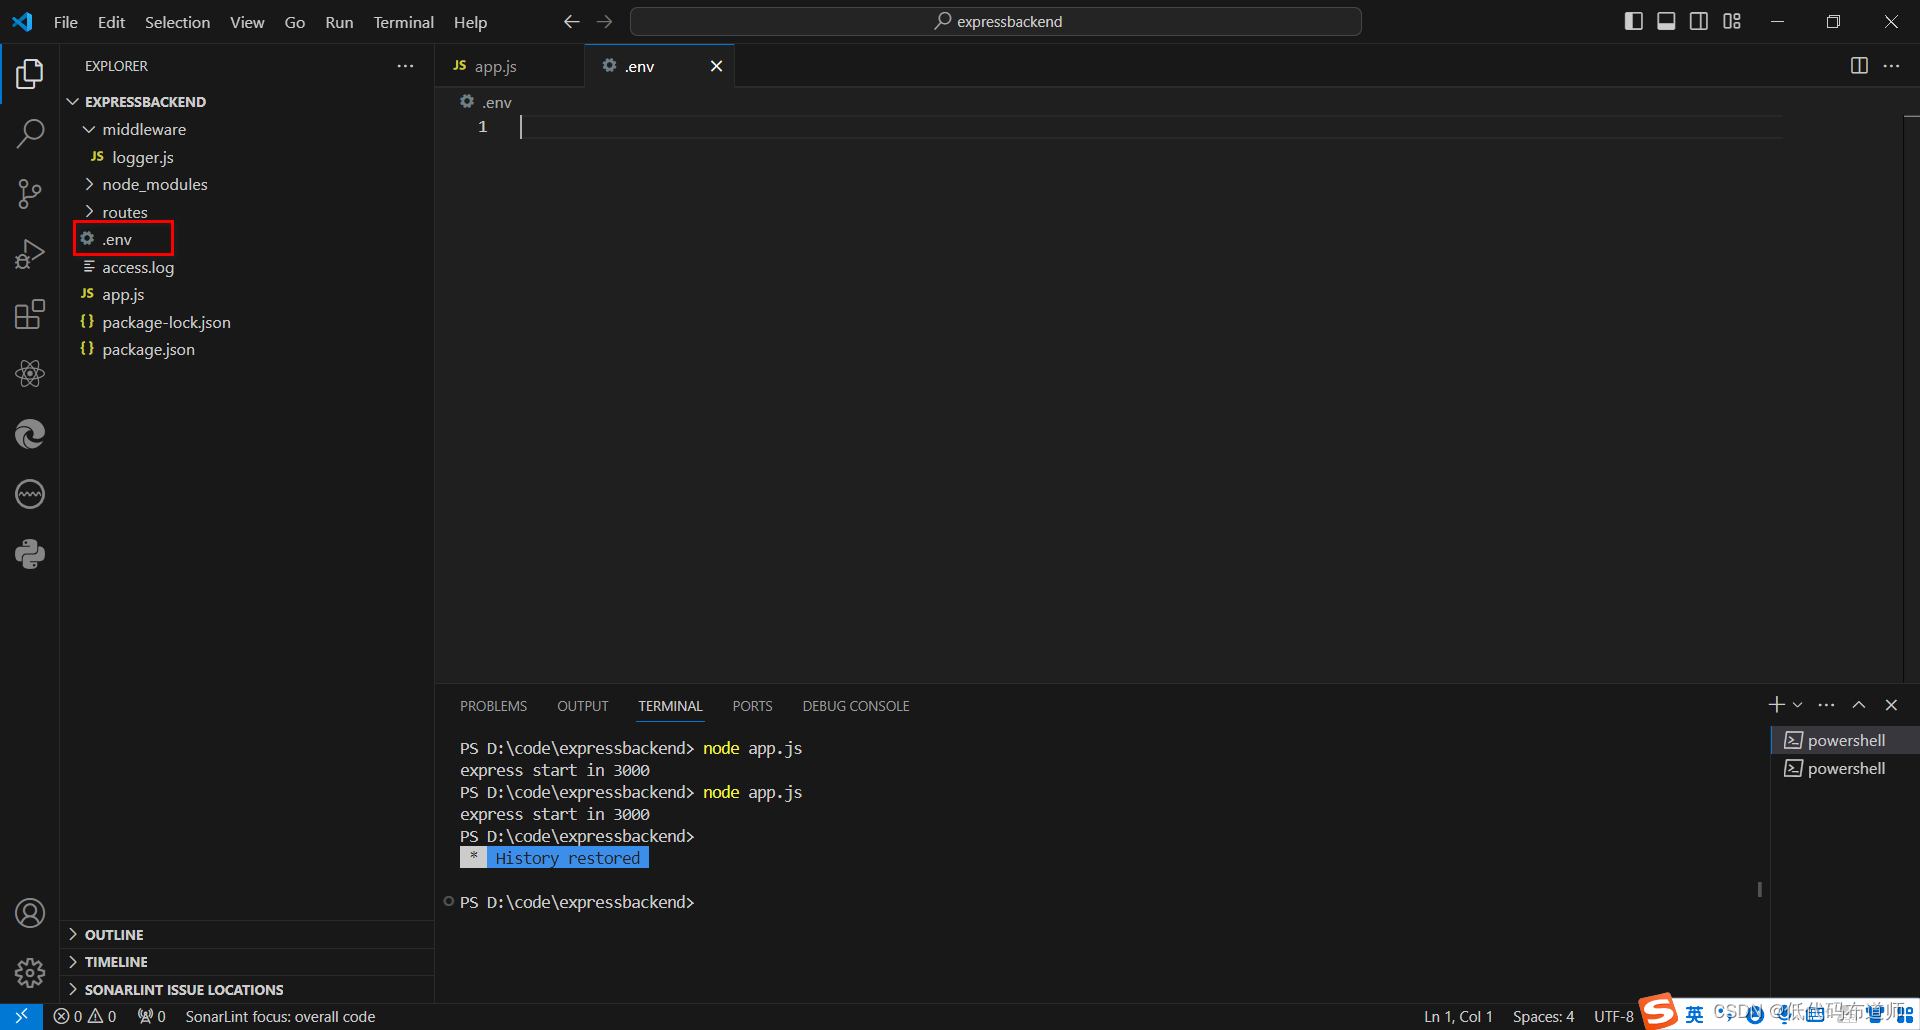Toggle the secondary side bar
Image resolution: width=1920 pixels, height=1030 pixels.
click(1699, 21)
